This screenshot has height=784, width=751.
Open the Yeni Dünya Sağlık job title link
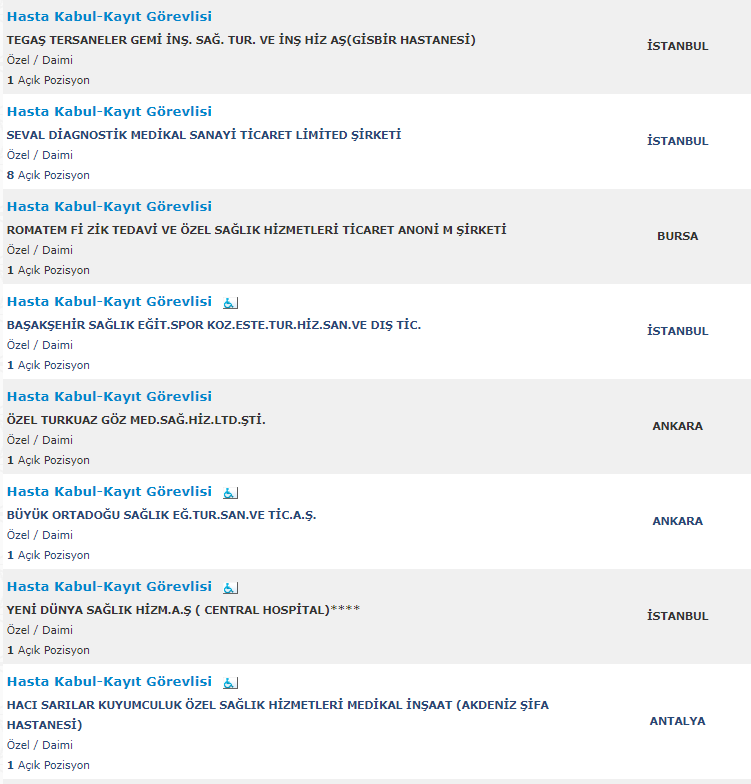[x=109, y=587]
